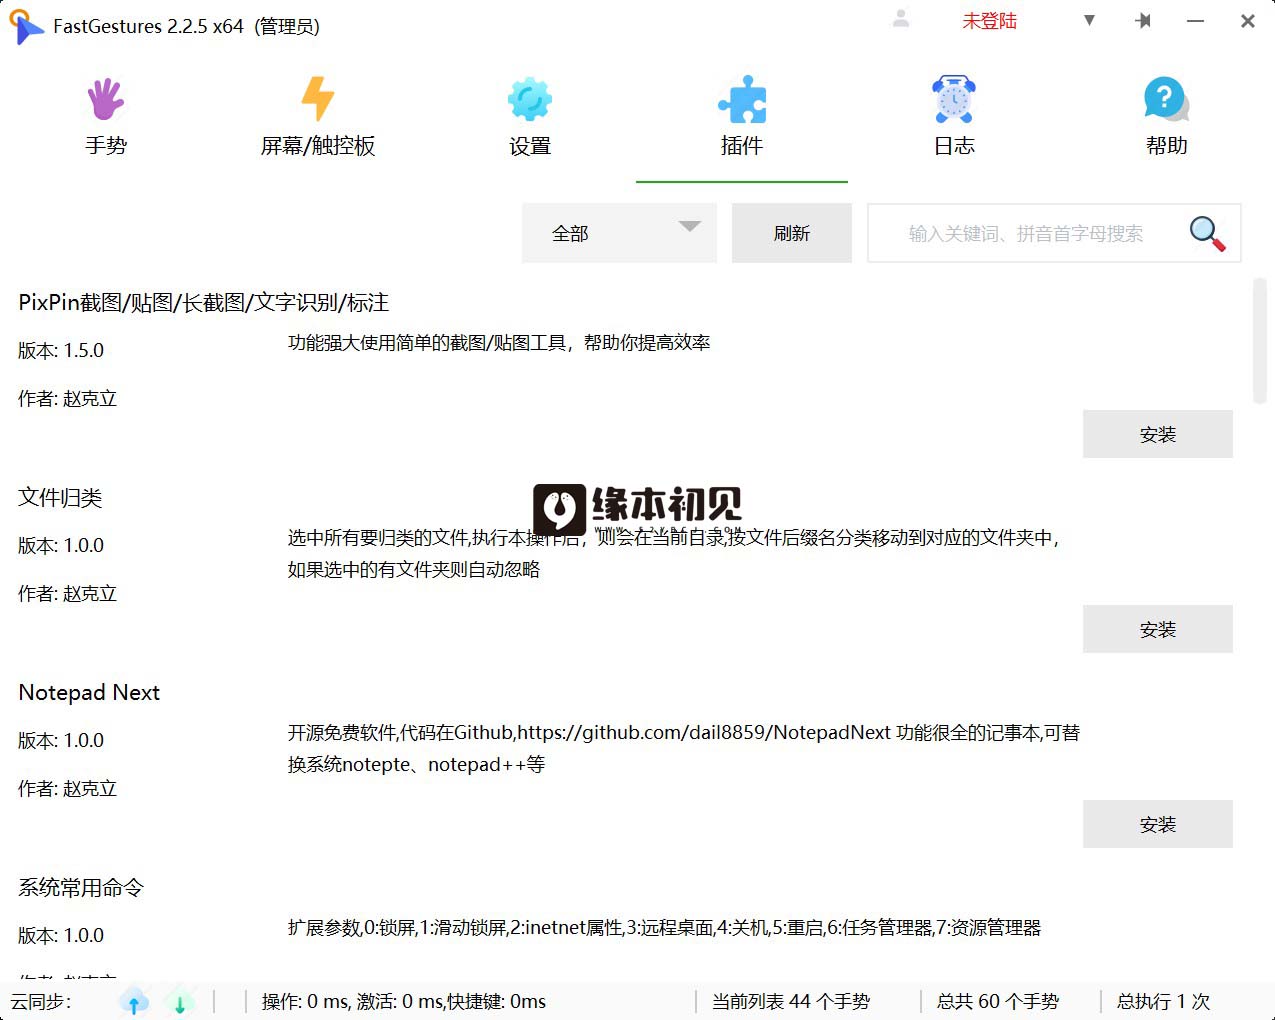Image resolution: width=1275 pixels, height=1020 pixels.
Task: Click 版本: 1.0.0 under 系统常用命令
Action: pyautogui.click(x=61, y=935)
